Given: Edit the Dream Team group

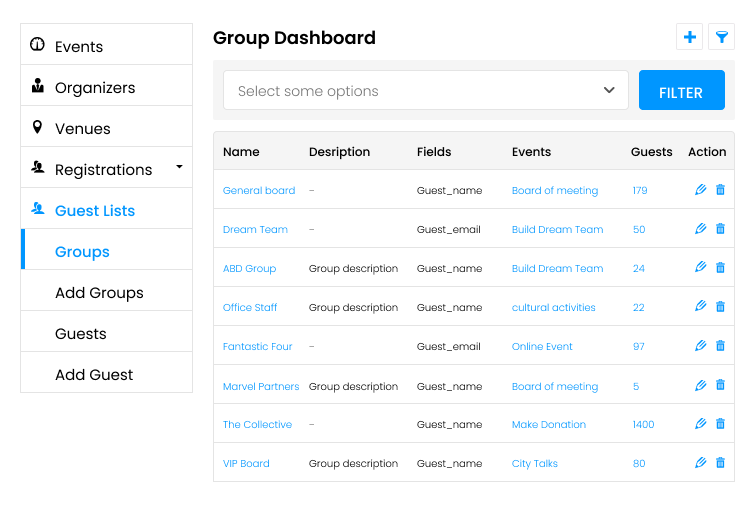Looking at the screenshot, I should (x=700, y=229).
